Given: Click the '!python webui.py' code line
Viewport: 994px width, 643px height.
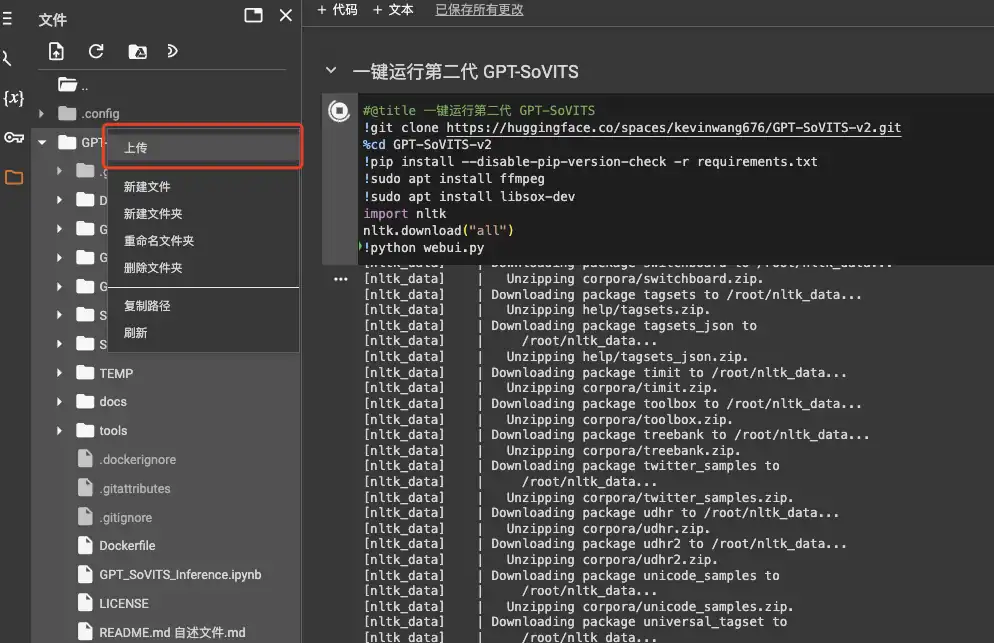Looking at the screenshot, I should pos(423,248).
